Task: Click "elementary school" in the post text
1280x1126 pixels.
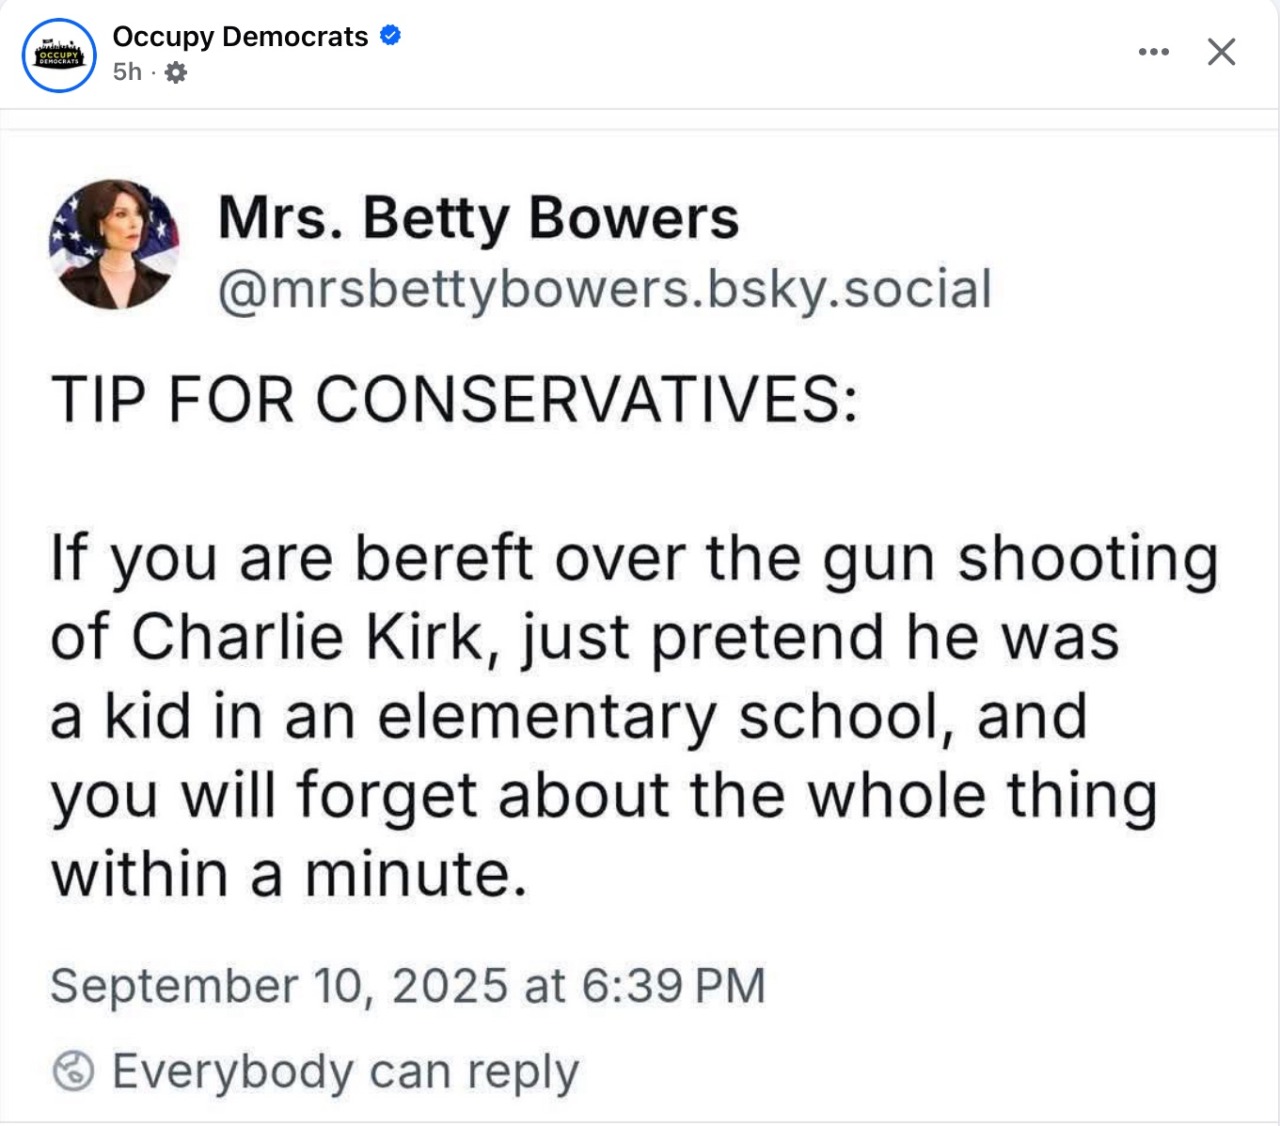Action: pos(660,716)
